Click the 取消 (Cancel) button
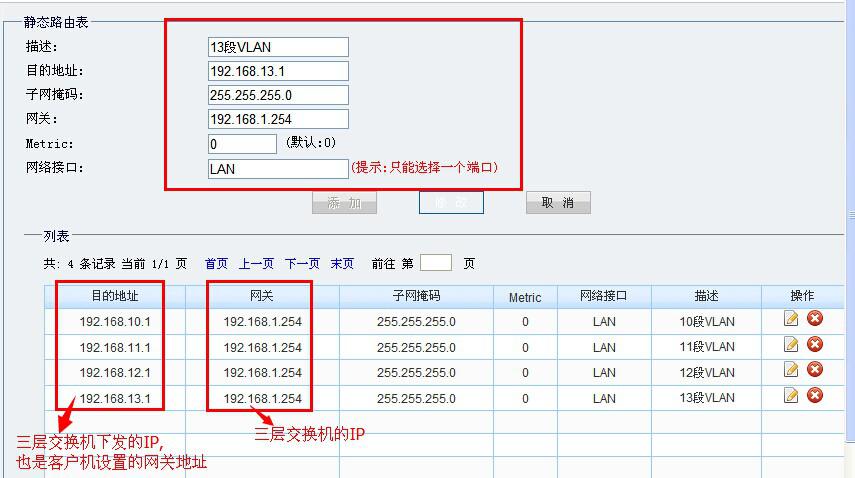 tap(558, 203)
